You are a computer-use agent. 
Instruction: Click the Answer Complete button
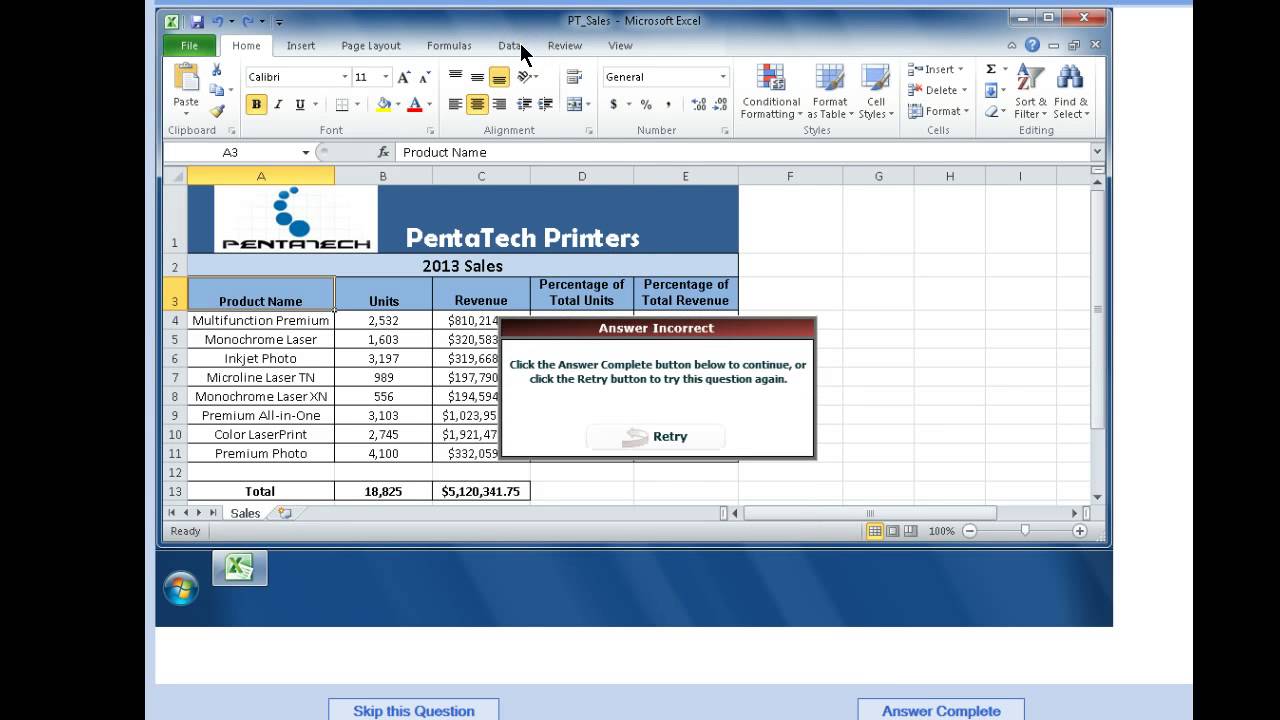pos(941,710)
